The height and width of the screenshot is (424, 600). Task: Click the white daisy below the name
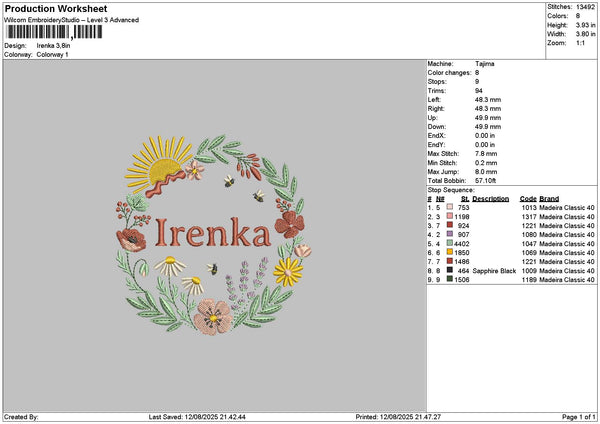tap(170, 266)
